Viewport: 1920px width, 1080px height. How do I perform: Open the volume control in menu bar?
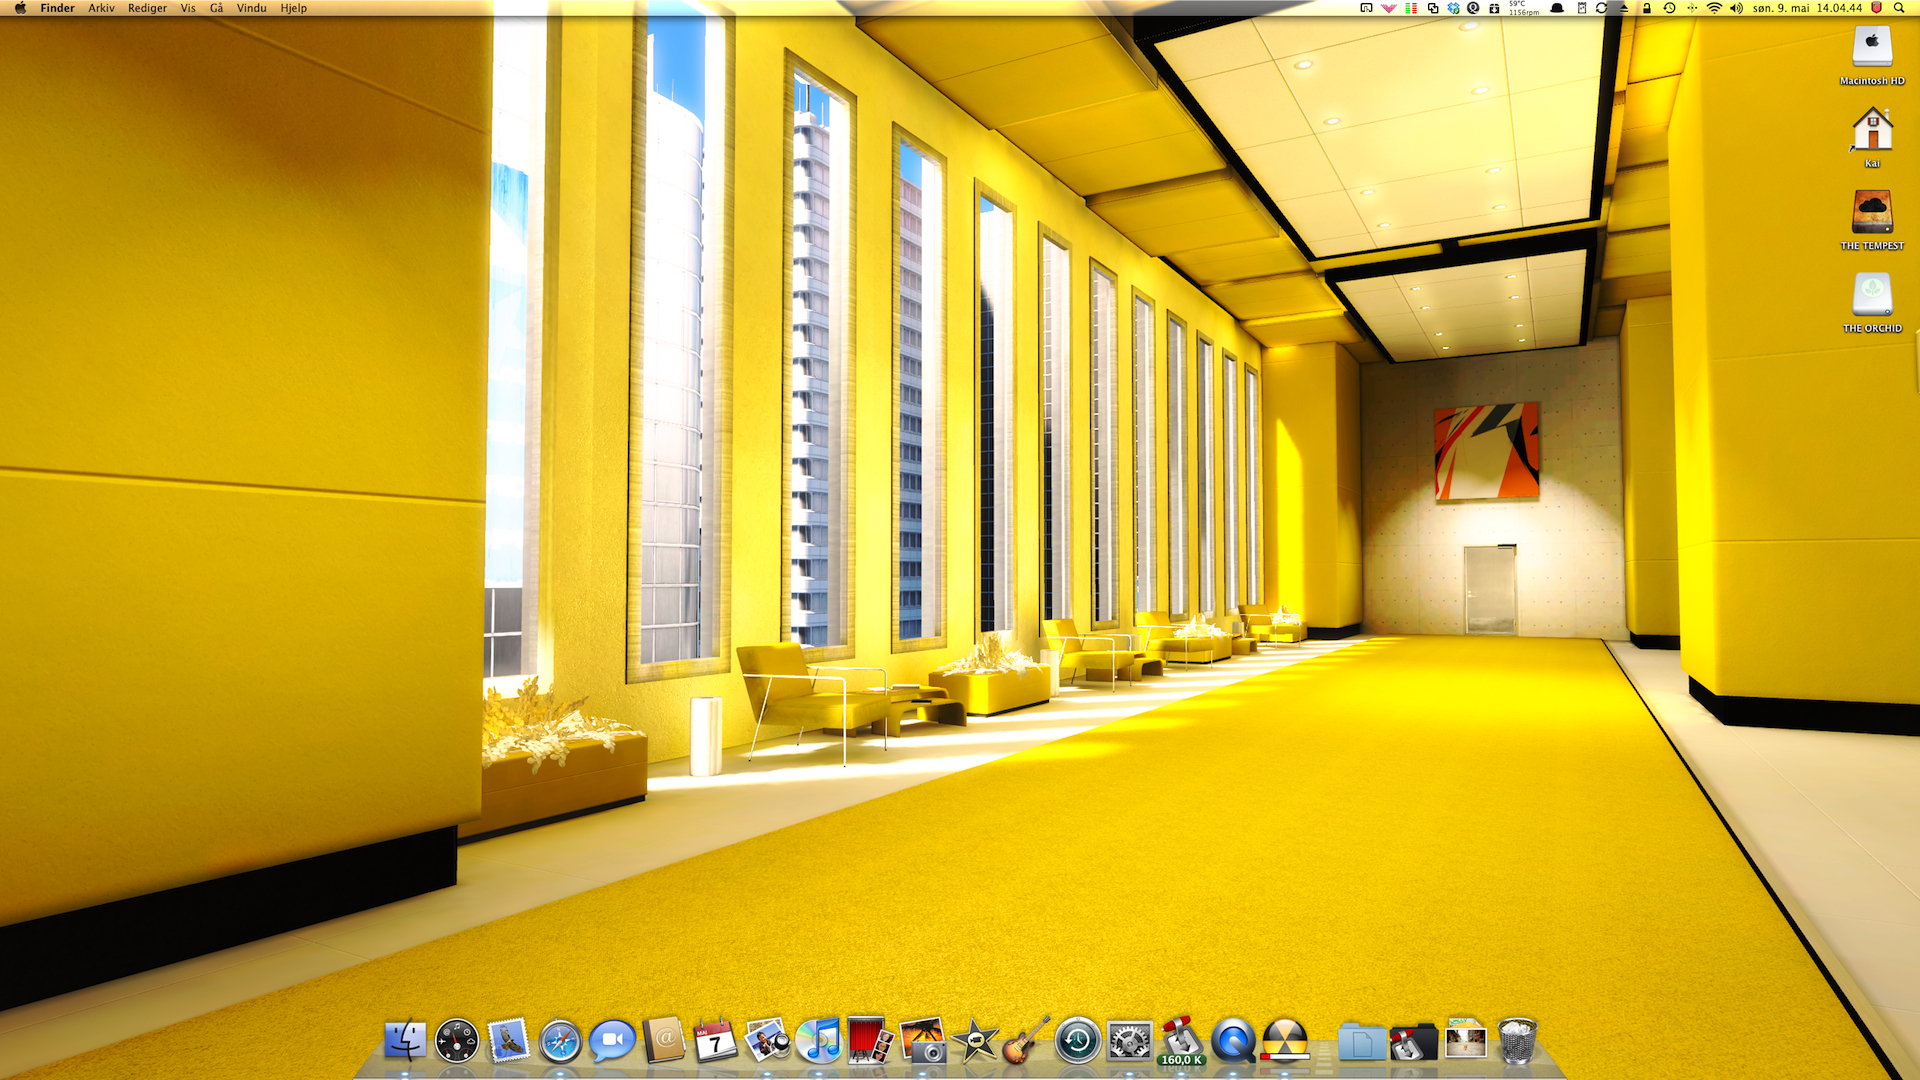click(x=1736, y=8)
